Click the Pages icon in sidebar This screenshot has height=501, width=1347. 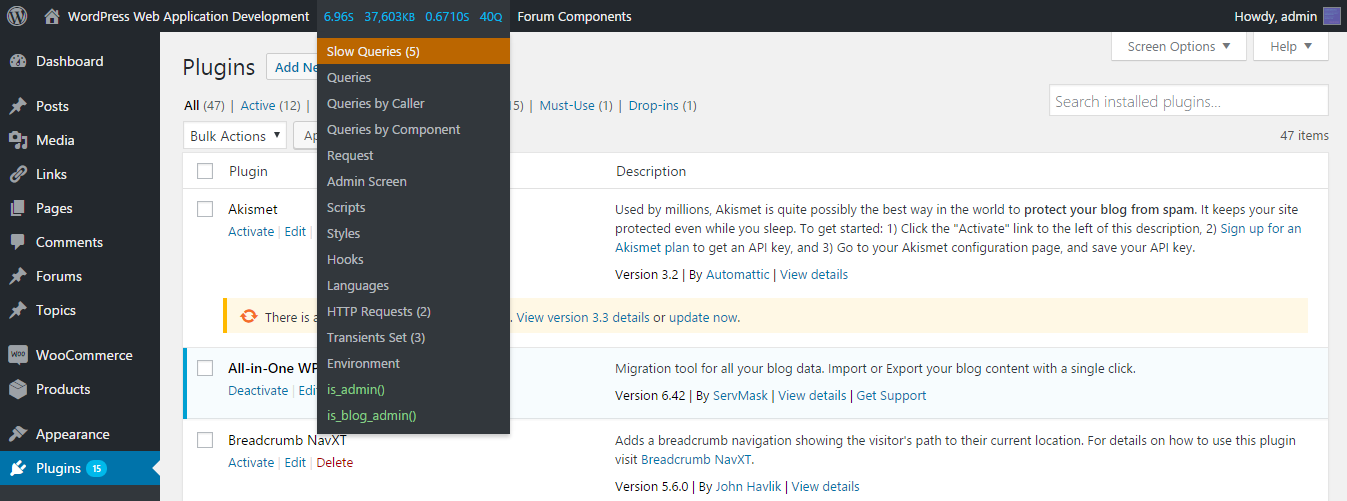click(x=18, y=208)
